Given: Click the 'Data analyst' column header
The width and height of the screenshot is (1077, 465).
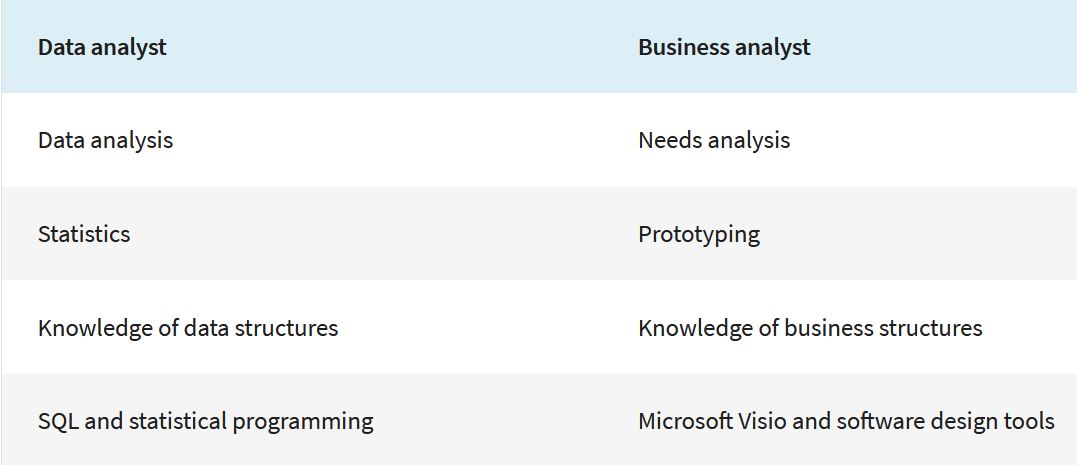Looking at the screenshot, I should pyautogui.click(x=102, y=47).
